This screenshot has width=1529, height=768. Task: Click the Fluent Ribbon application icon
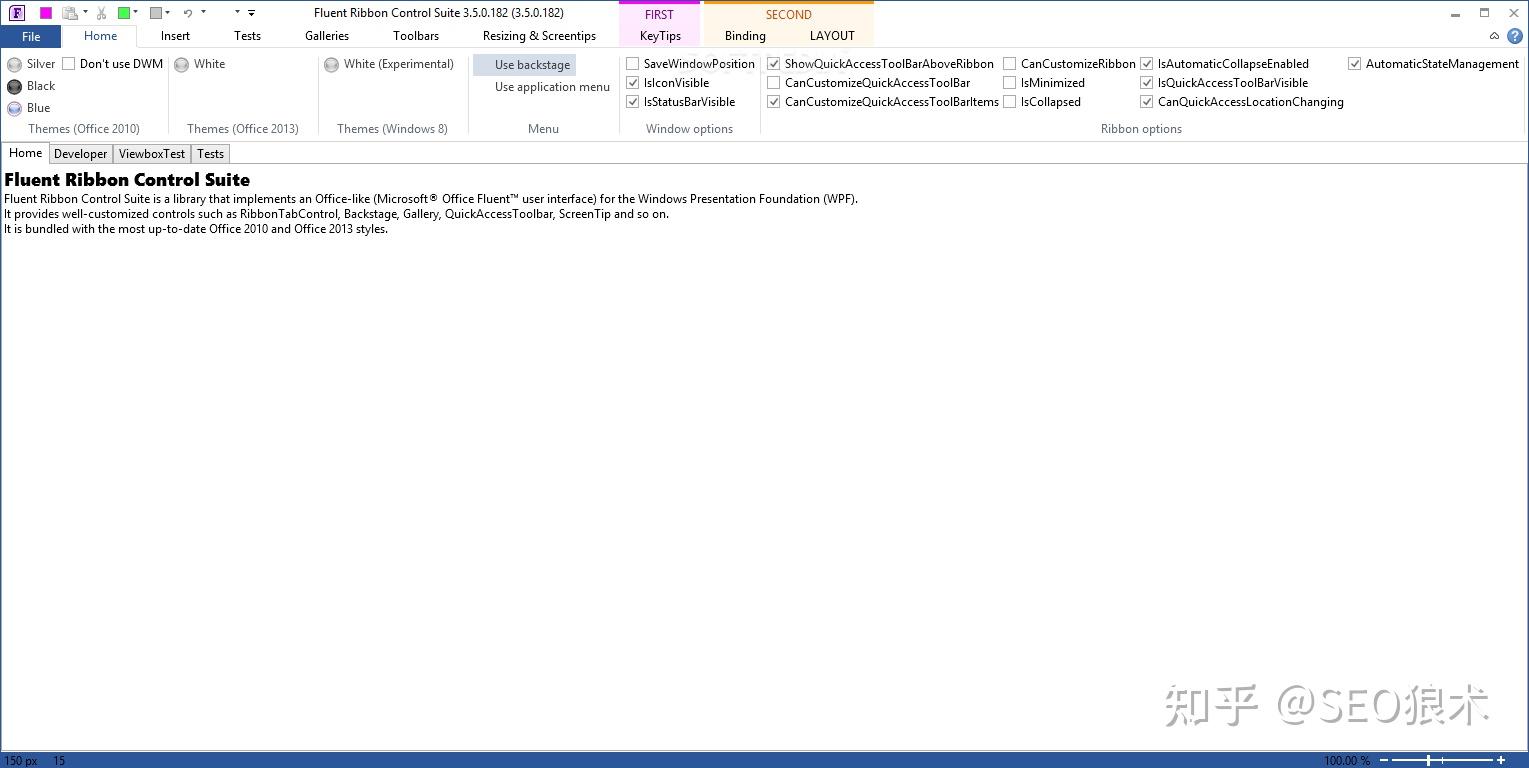(x=17, y=12)
